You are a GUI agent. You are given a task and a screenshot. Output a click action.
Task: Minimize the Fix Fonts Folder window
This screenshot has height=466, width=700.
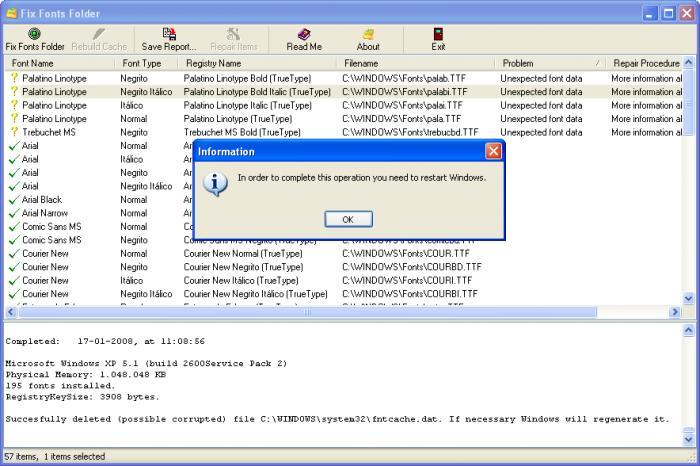650,13
